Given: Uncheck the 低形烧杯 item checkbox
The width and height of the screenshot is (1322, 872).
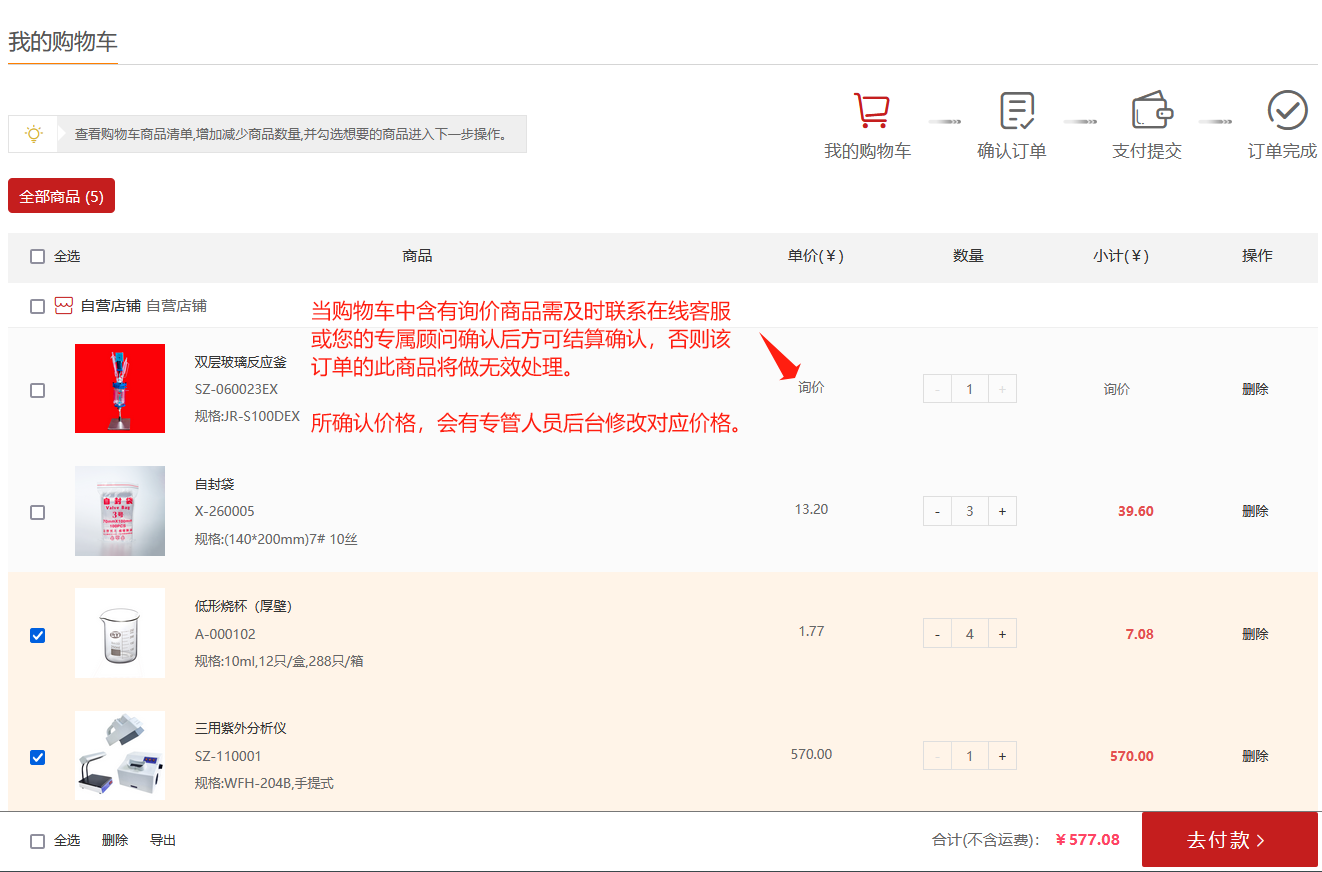Looking at the screenshot, I should pos(38,635).
